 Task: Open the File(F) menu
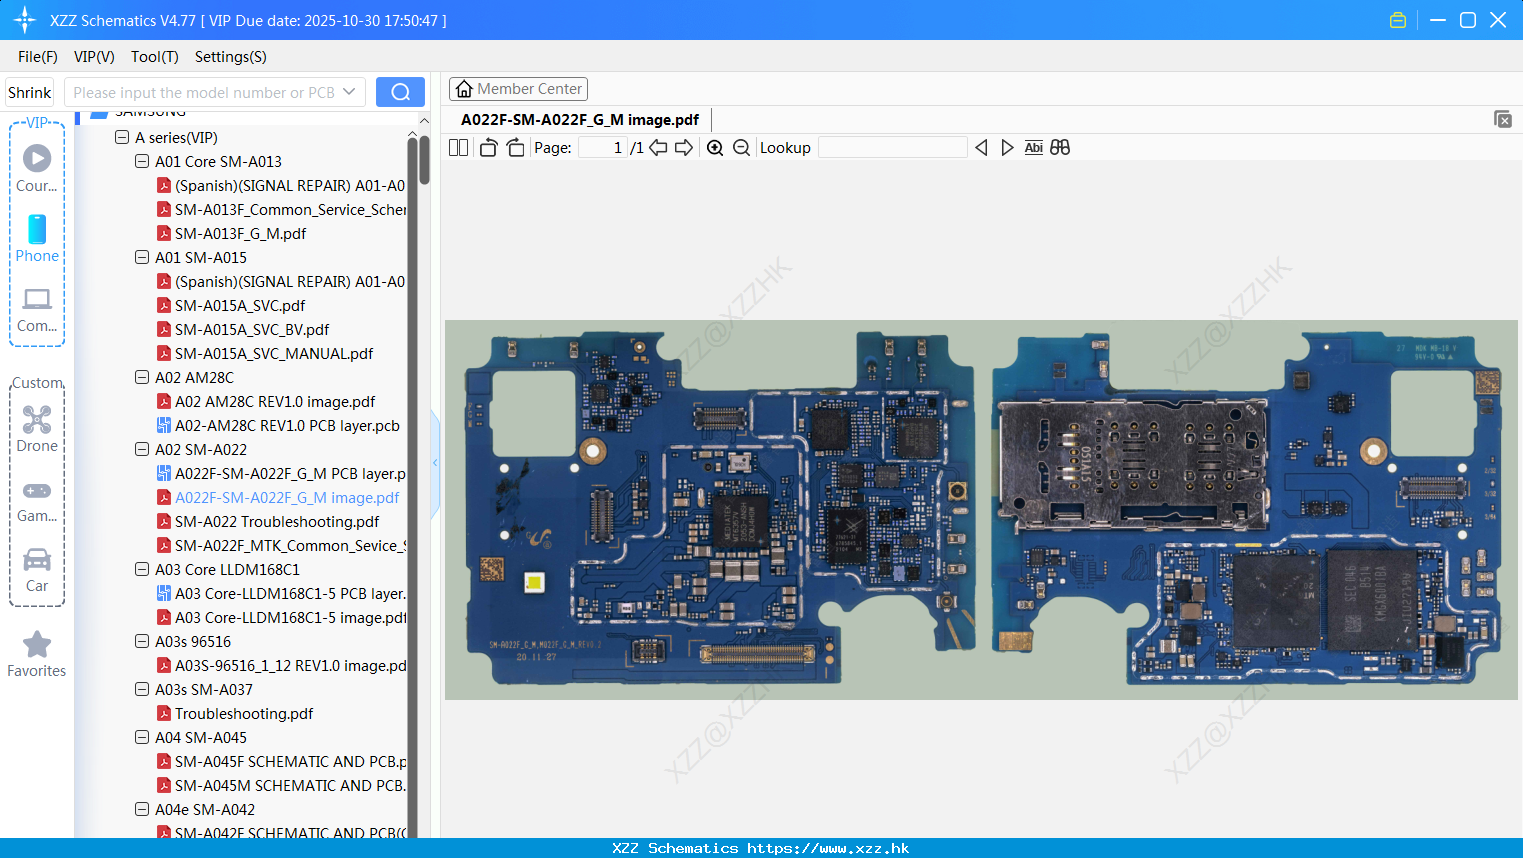(x=38, y=57)
